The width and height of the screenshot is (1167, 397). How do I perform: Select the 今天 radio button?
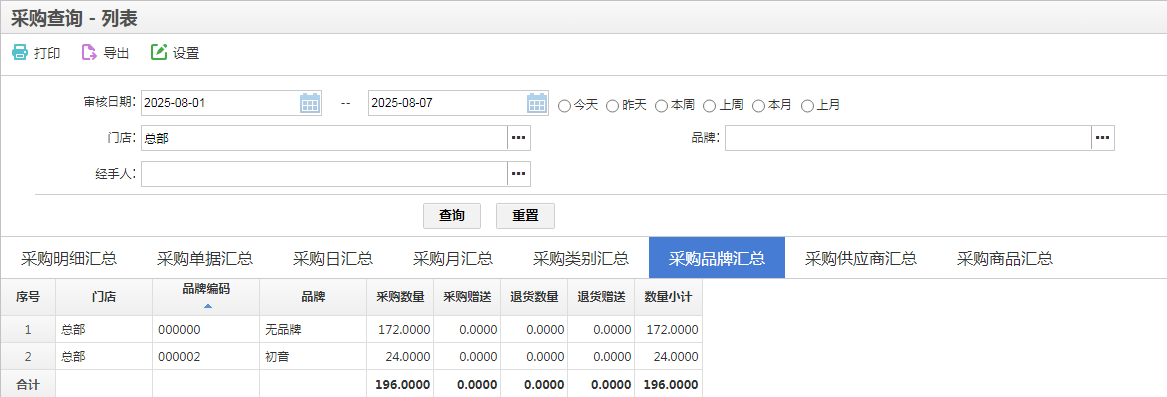[x=564, y=106]
